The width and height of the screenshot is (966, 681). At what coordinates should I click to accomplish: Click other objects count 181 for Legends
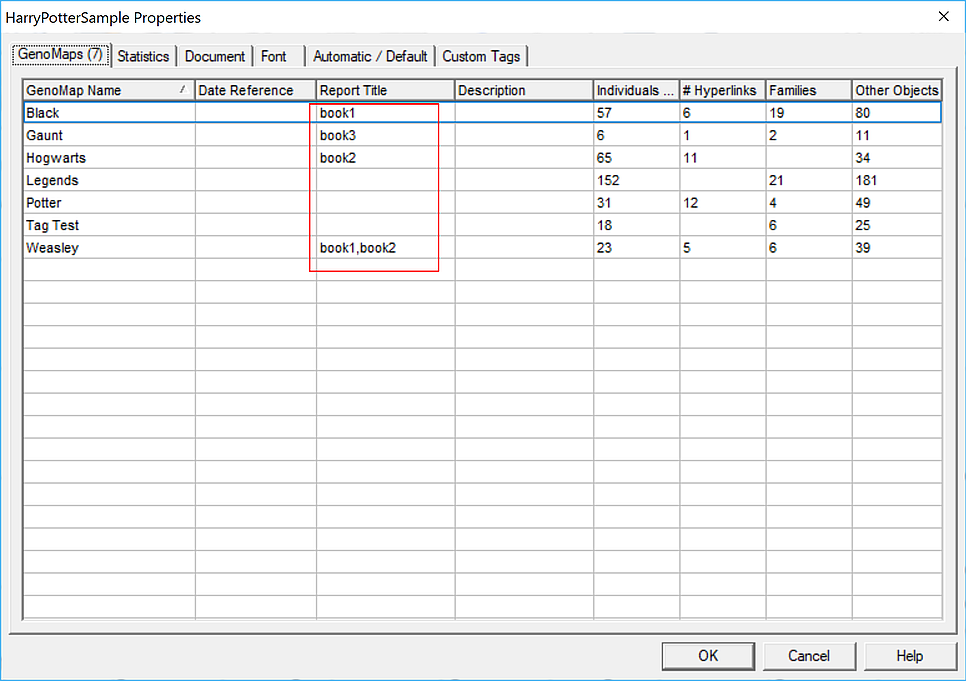point(866,181)
